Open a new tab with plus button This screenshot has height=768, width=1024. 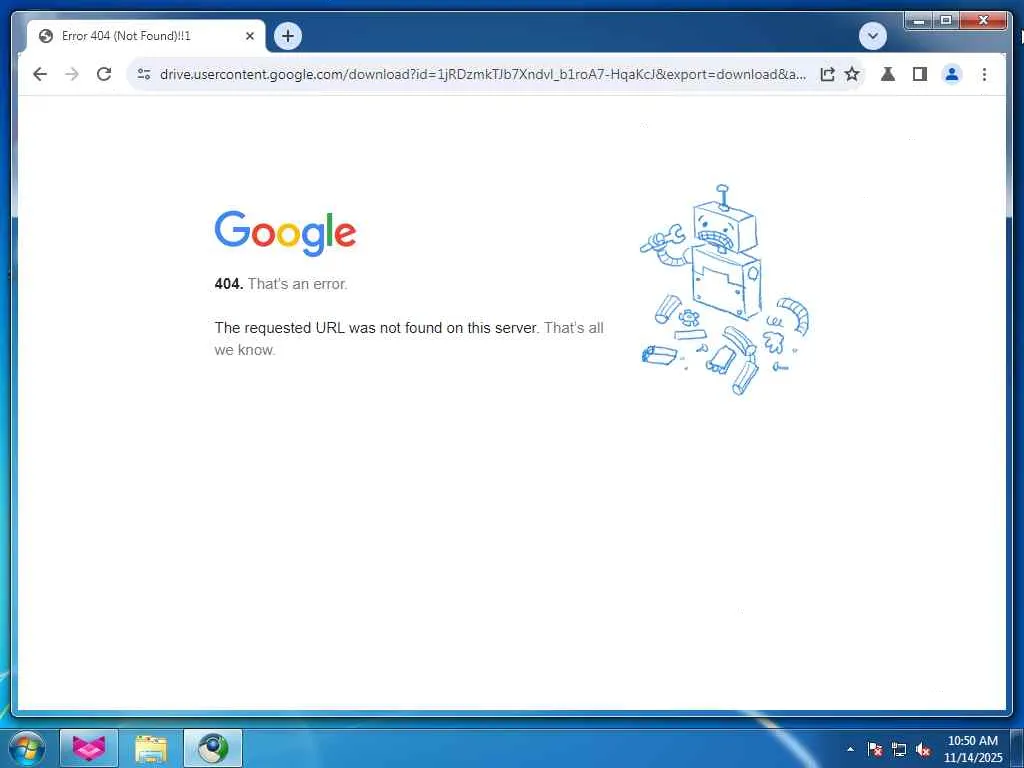point(288,36)
